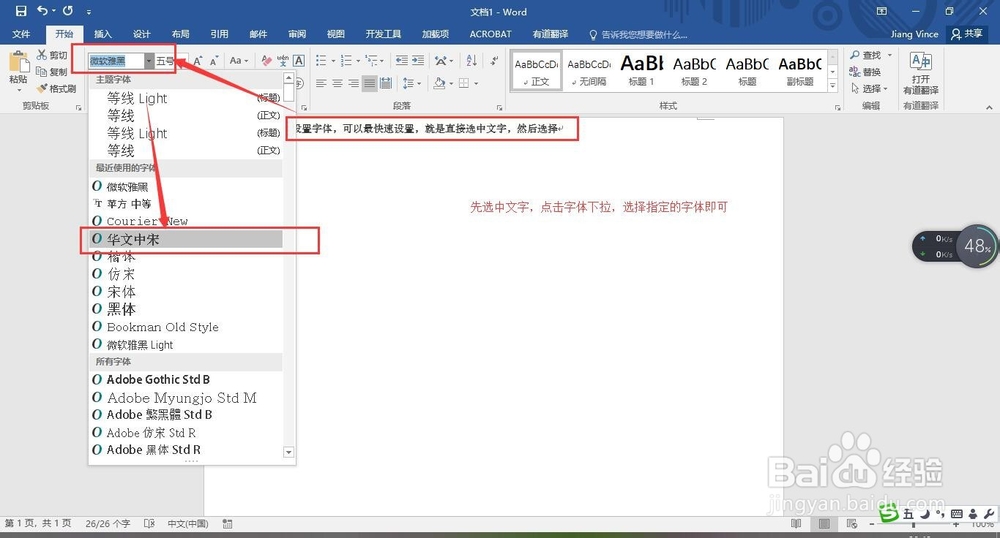Collapse the ribbon with the chevron
This screenshot has width=1000, height=538.
[x=989, y=107]
